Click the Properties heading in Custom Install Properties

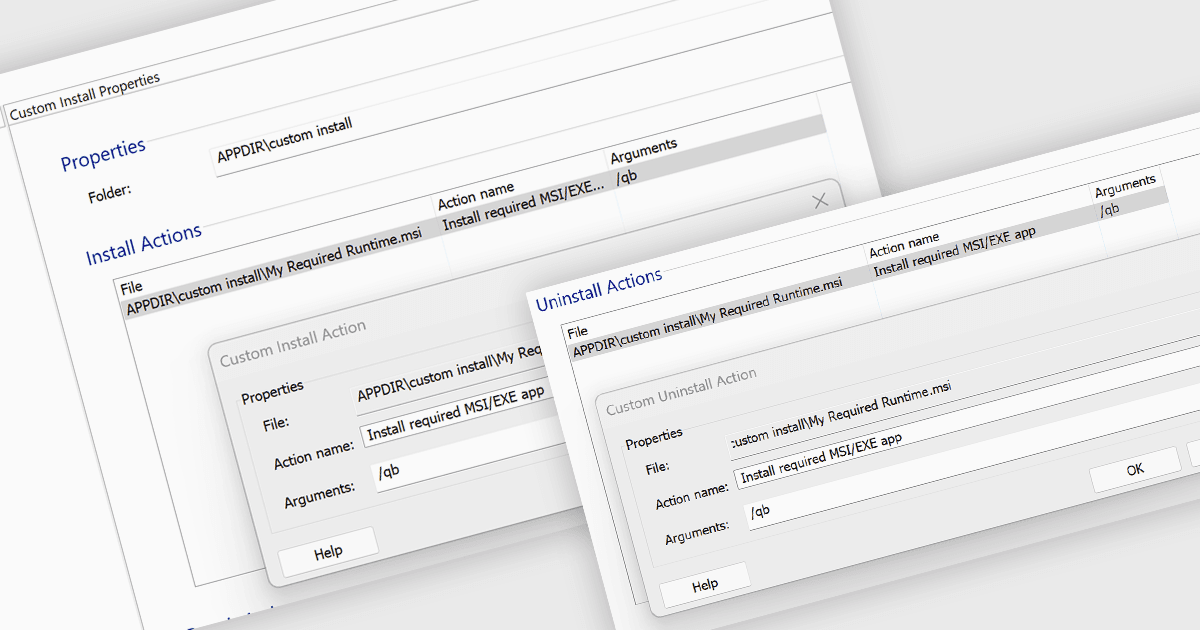tap(103, 154)
